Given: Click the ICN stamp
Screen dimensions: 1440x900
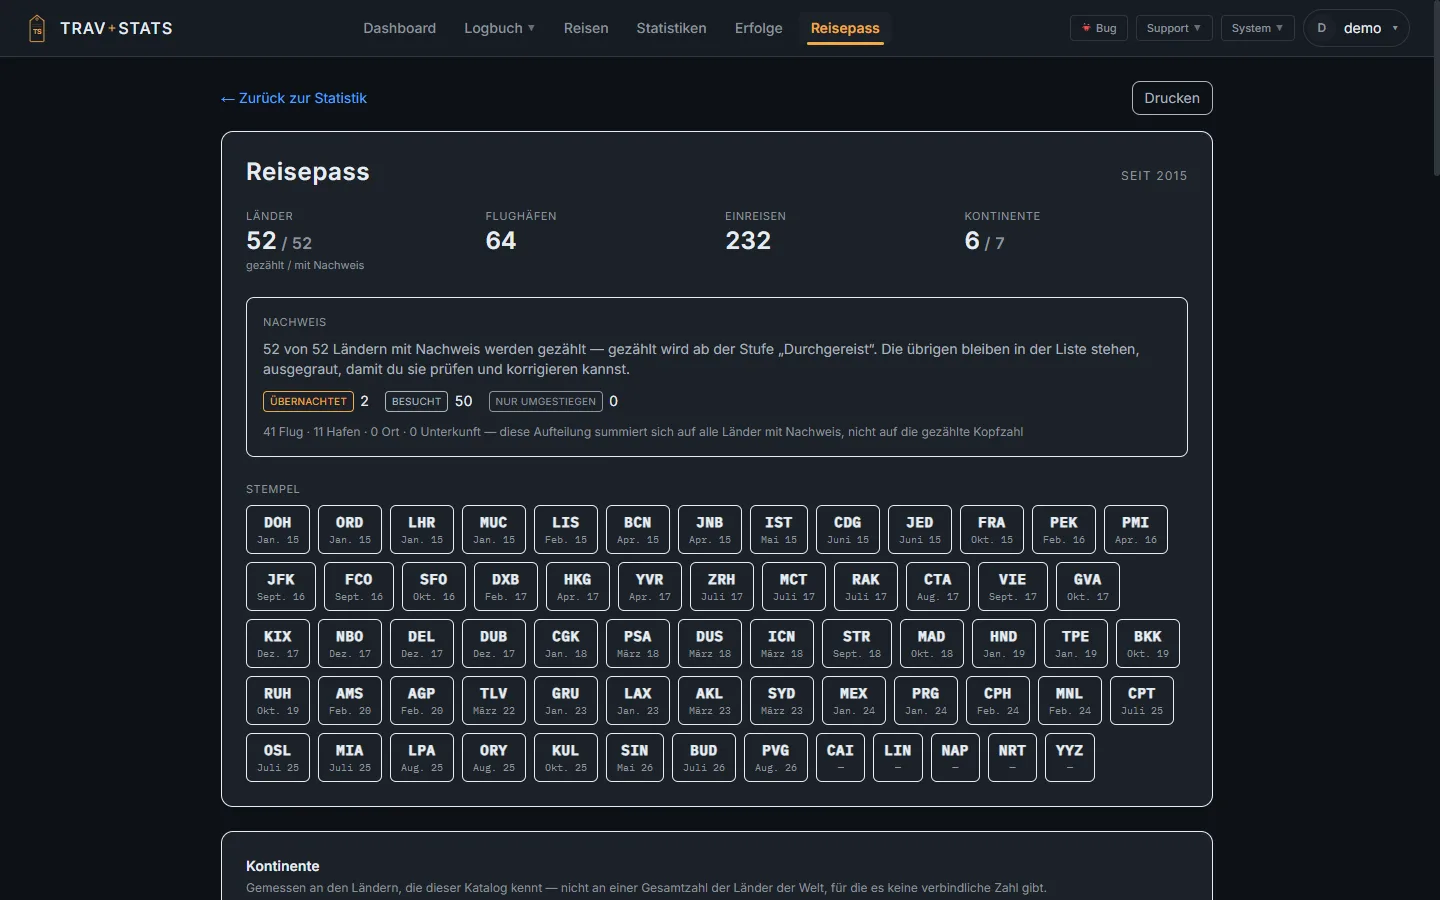Looking at the screenshot, I should click(x=782, y=643).
